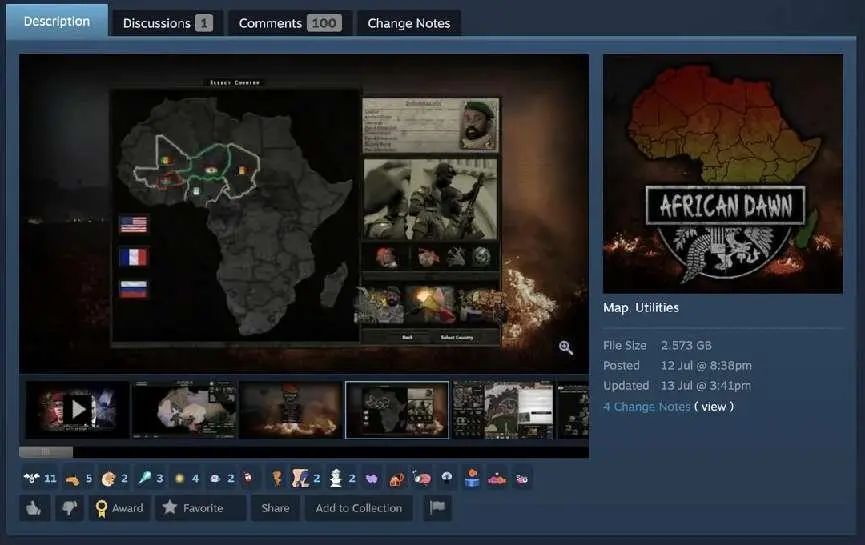The height and width of the screenshot is (545, 865).
Task: Switch to the Discussions tab
Action: [167, 23]
